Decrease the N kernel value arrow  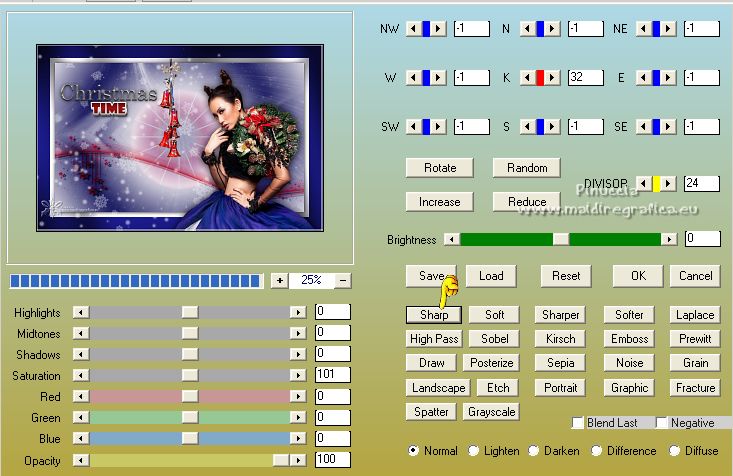point(527,29)
